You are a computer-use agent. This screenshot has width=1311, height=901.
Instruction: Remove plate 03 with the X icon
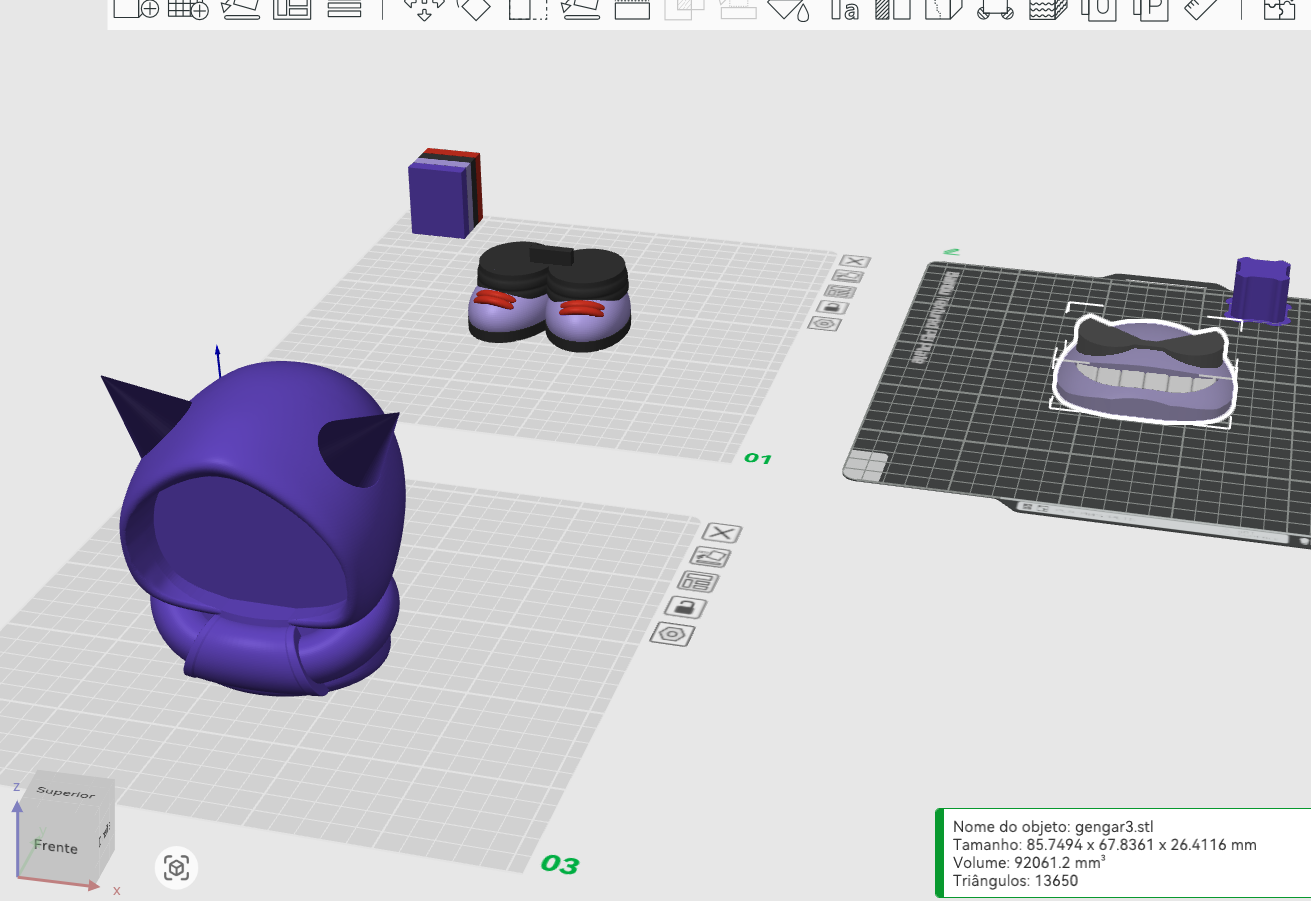pyautogui.click(x=721, y=533)
